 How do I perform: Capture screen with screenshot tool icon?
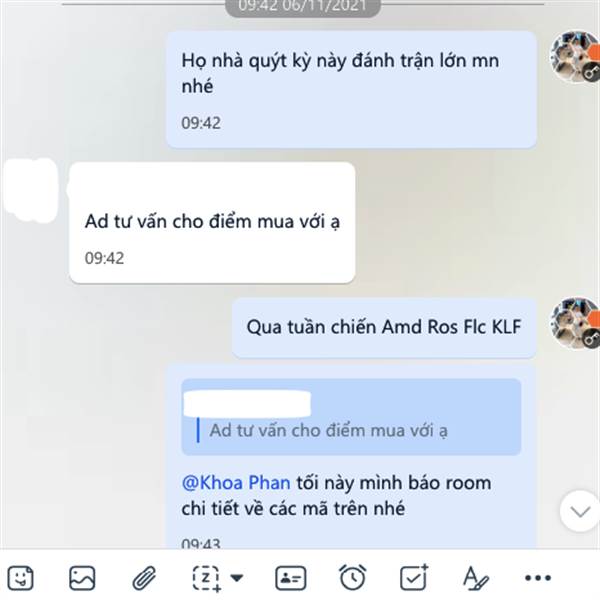(207, 578)
